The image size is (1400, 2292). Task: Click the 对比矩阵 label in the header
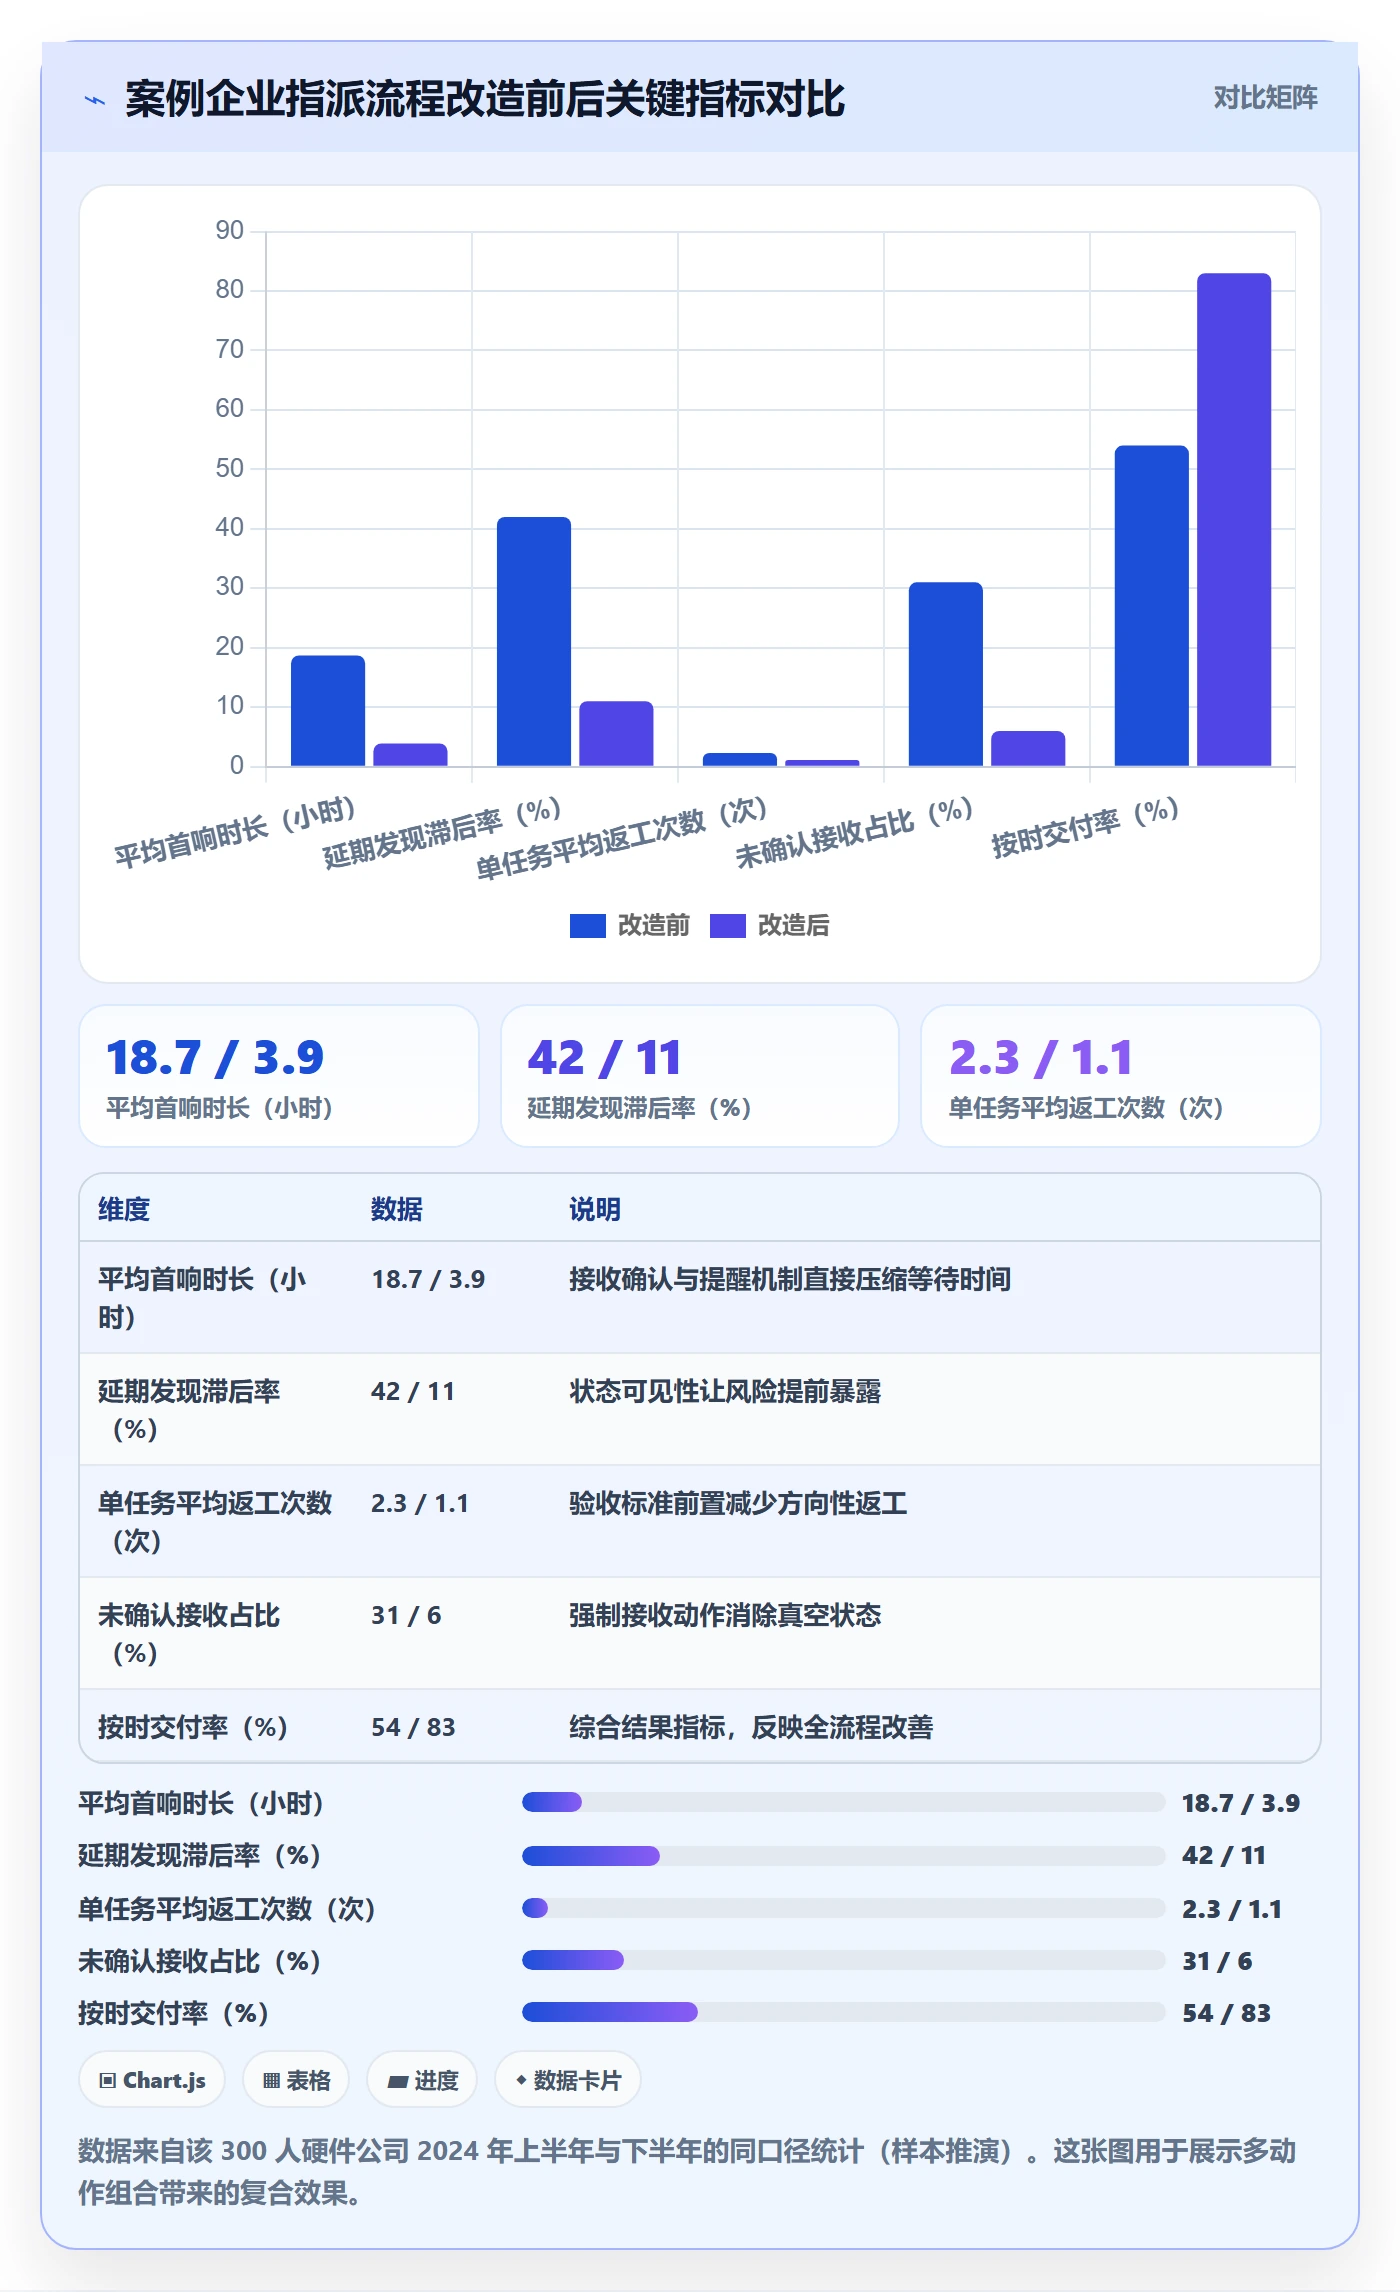pyautogui.click(x=1265, y=98)
